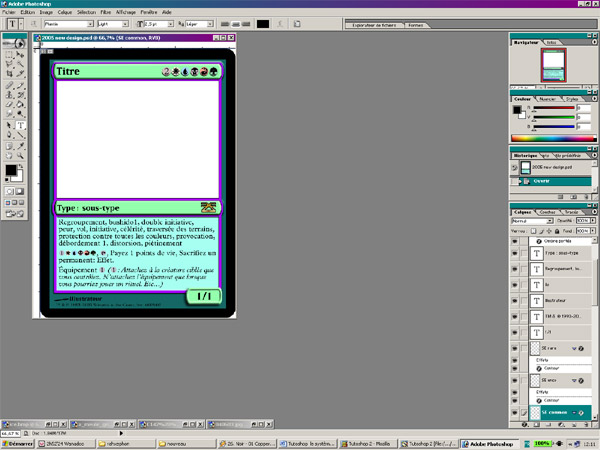Open the layer fill slider arrow

[593, 231]
